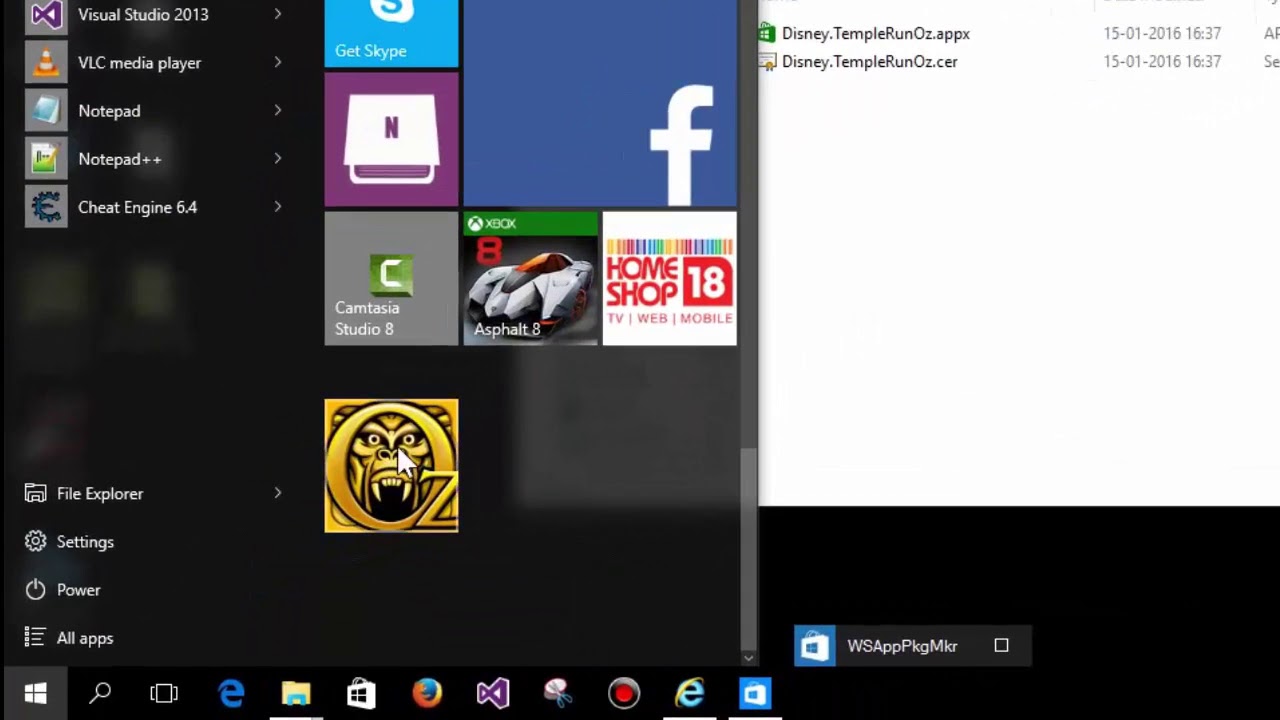Click the appx file's 15-01-2016 16:37 date
This screenshot has height=720, width=1280.
pyautogui.click(x=1162, y=34)
